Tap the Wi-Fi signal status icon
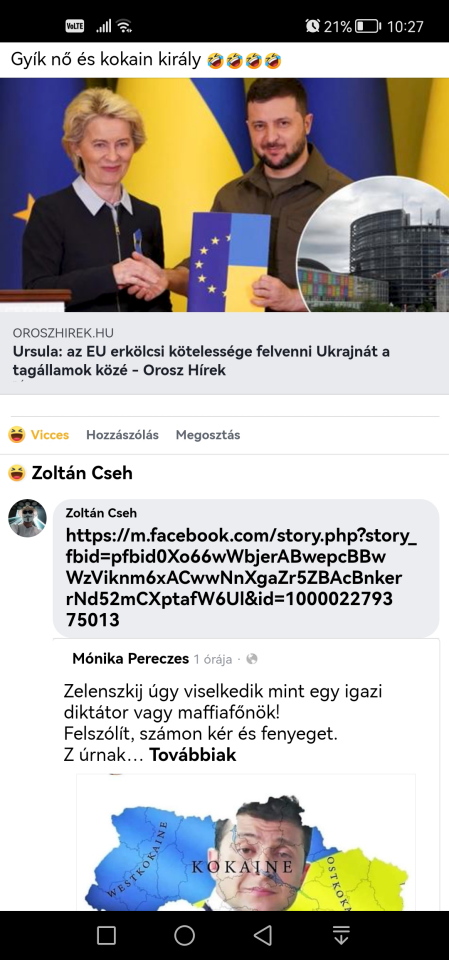Image resolution: width=449 pixels, height=960 pixels. pos(124,26)
